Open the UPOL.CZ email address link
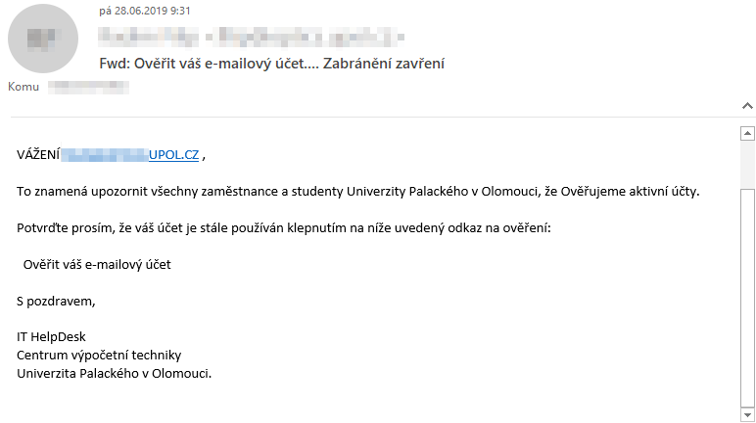The image size is (756, 423). click(x=174, y=155)
